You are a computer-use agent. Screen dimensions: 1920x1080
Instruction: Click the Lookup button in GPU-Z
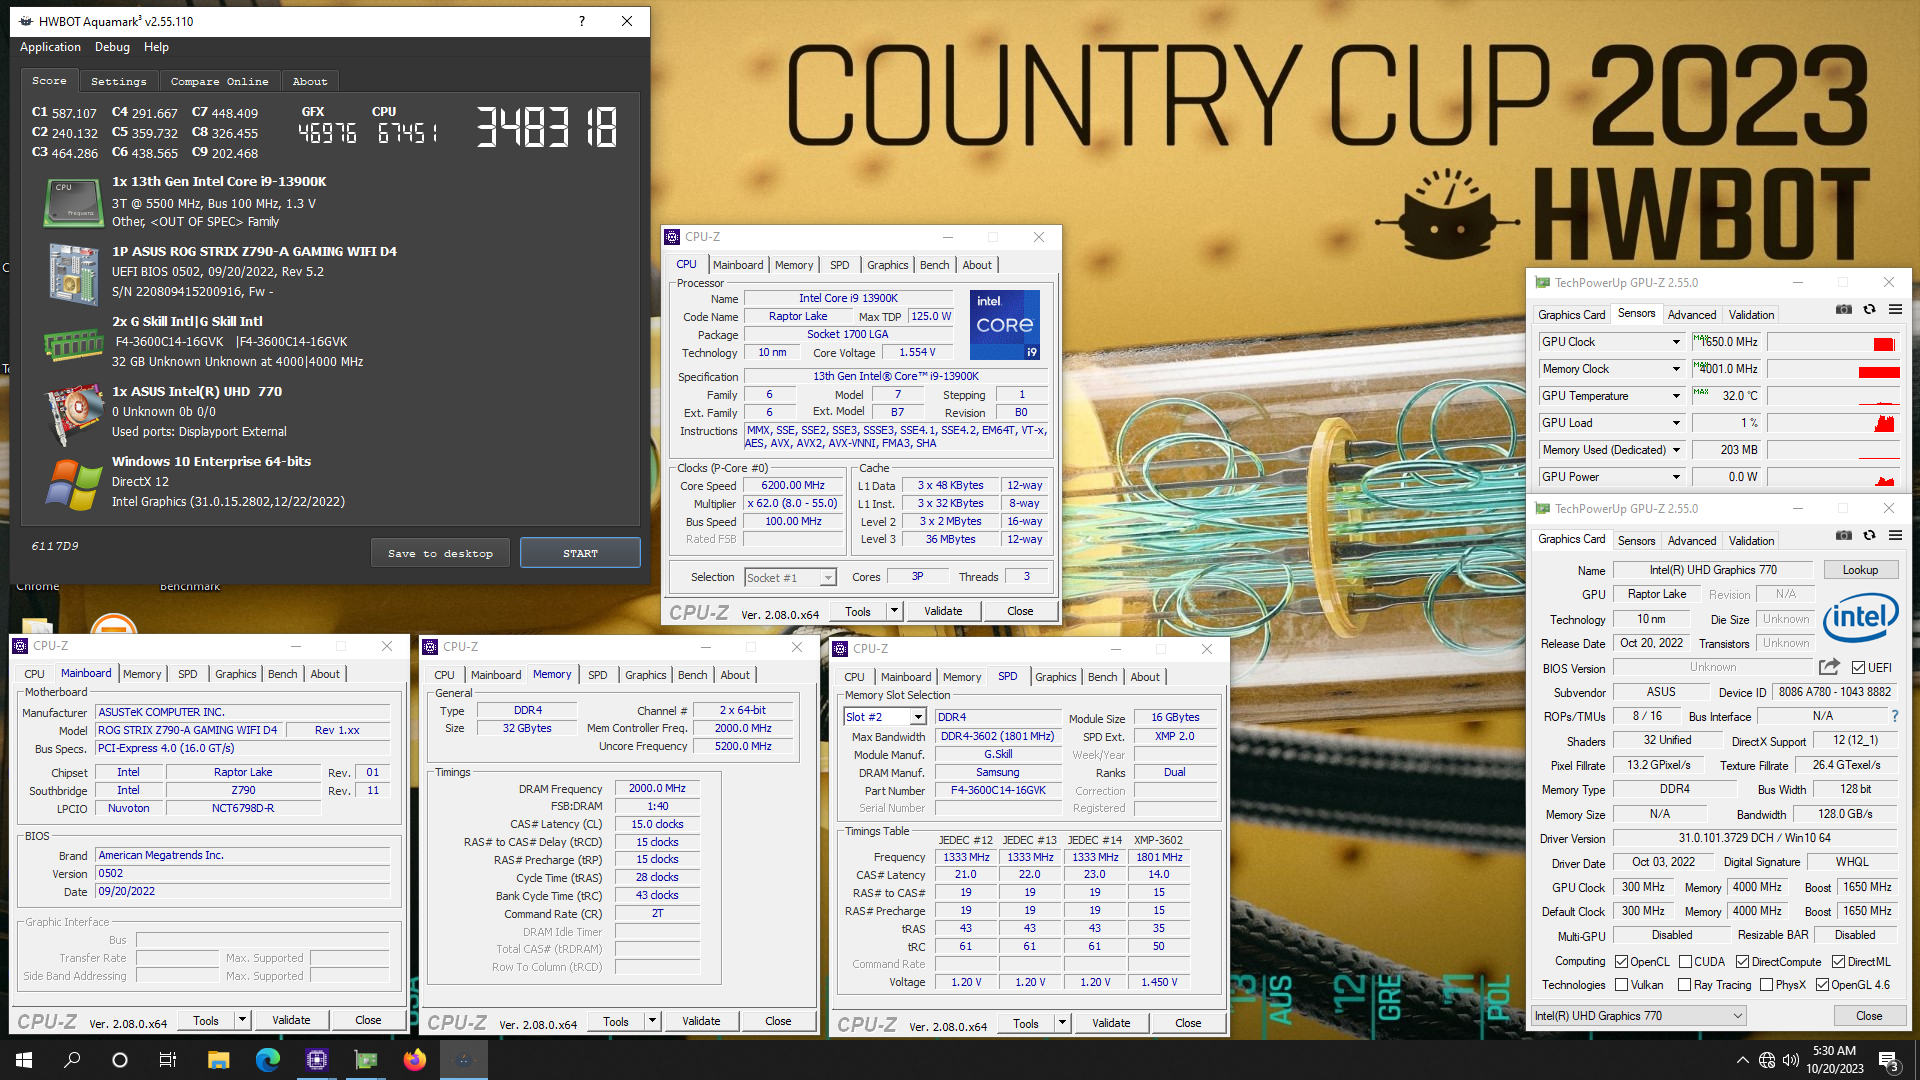1860,570
